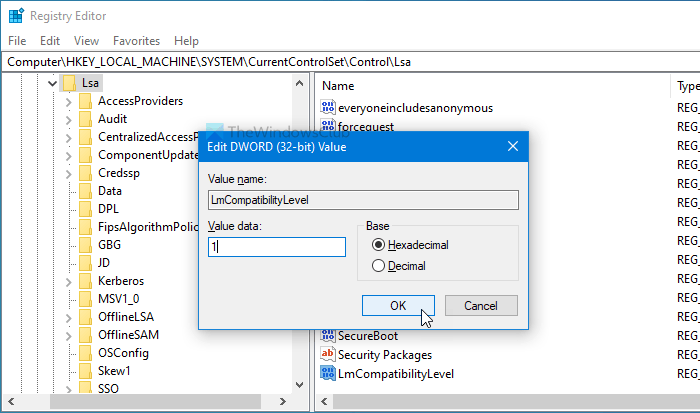Select the LmCompatibilityLevel value name text
The image size is (700, 413).
pyautogui.click(x=396, y=374)
